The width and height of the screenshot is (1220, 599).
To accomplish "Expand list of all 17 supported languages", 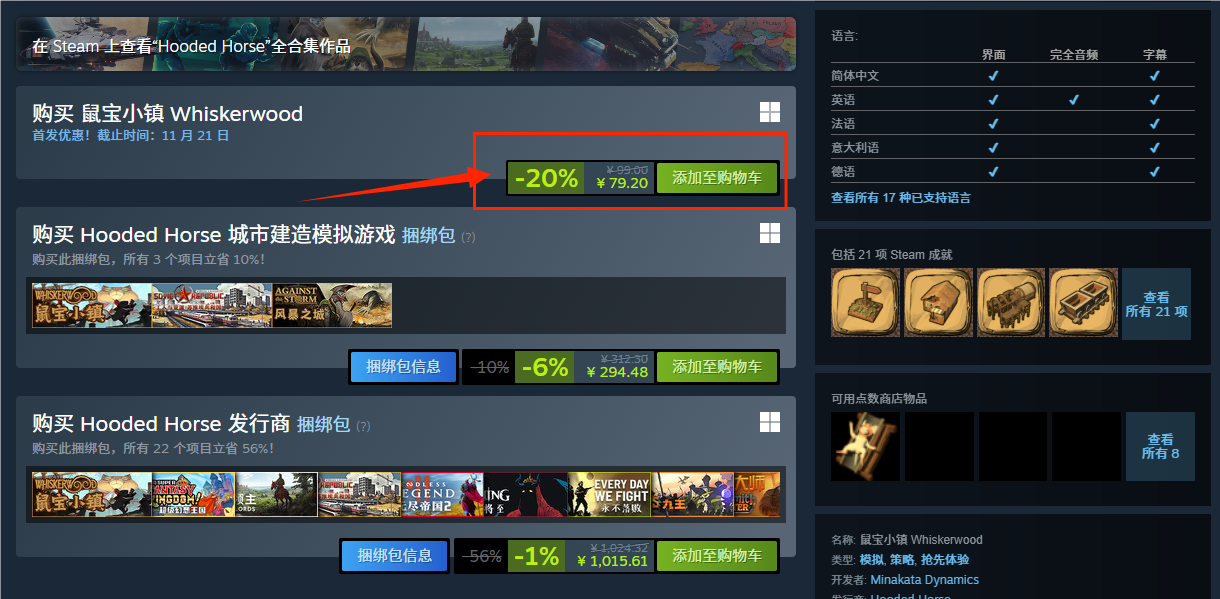I will [900, 198].
